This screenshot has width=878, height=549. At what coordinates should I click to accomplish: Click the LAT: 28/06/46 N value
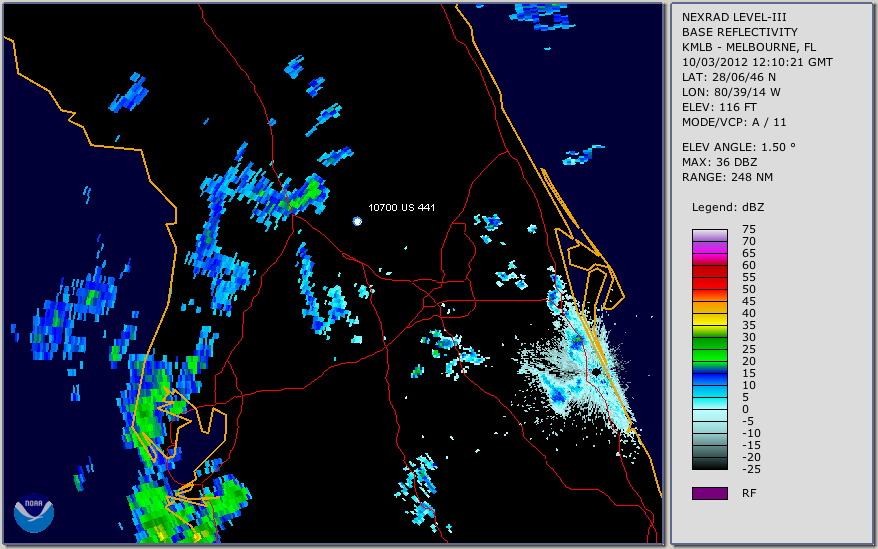[728, 77]
